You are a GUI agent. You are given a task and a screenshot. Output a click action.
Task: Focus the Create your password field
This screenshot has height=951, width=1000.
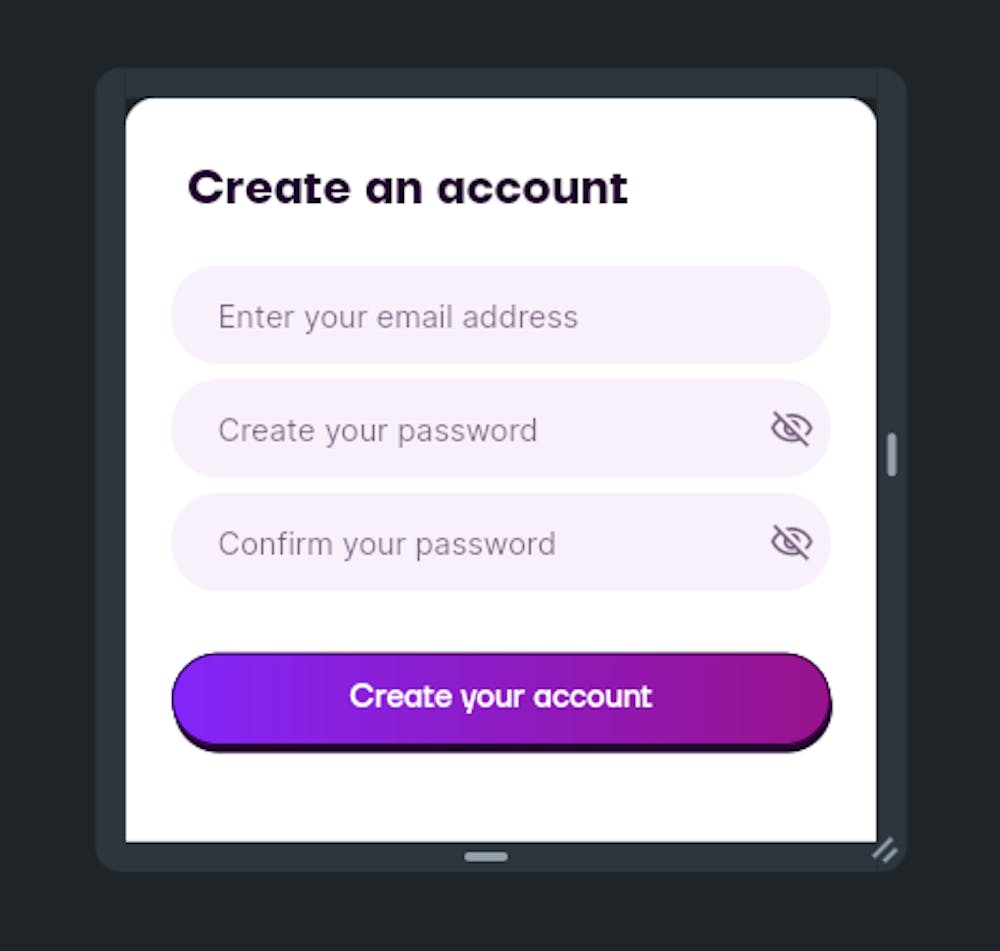coord(501,429)
